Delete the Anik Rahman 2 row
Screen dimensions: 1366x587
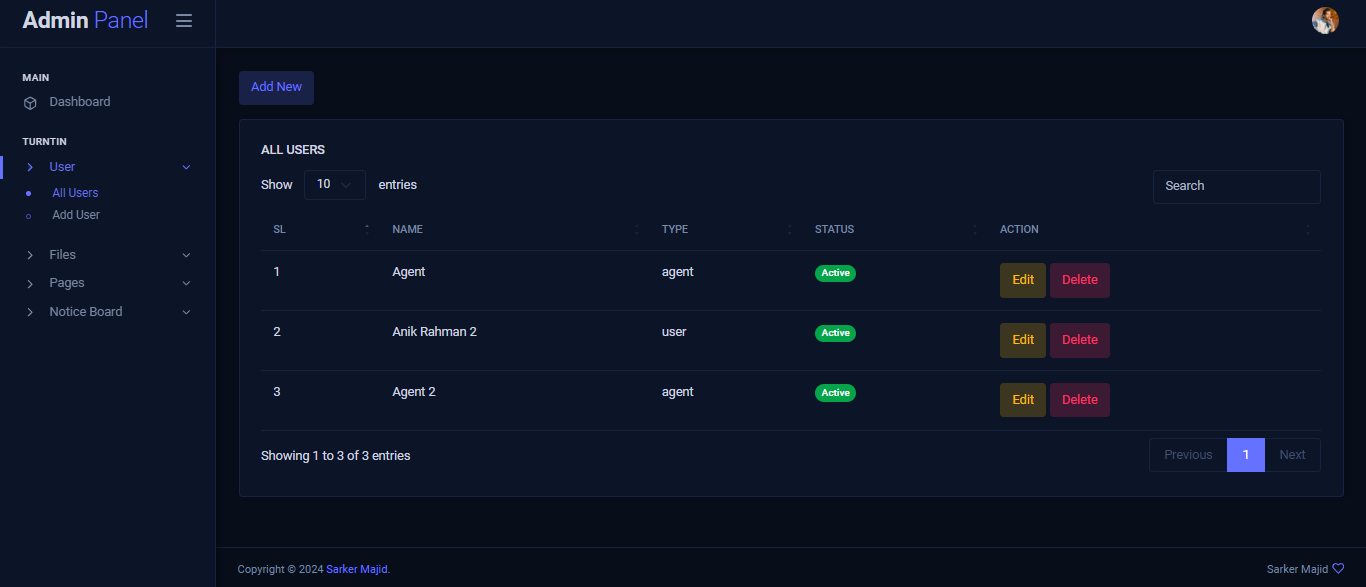[1080, 340]
